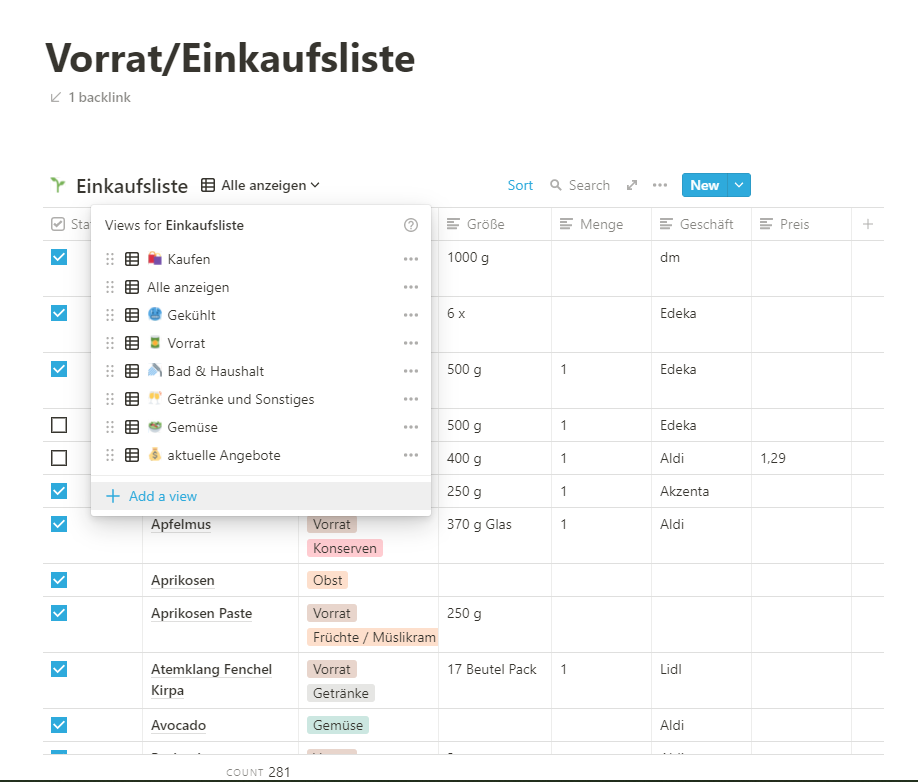This screenshot has width=918, height=782.
Task: Click the pink Konserven tag
Action: pyautogui.click(x=345, y=548)
